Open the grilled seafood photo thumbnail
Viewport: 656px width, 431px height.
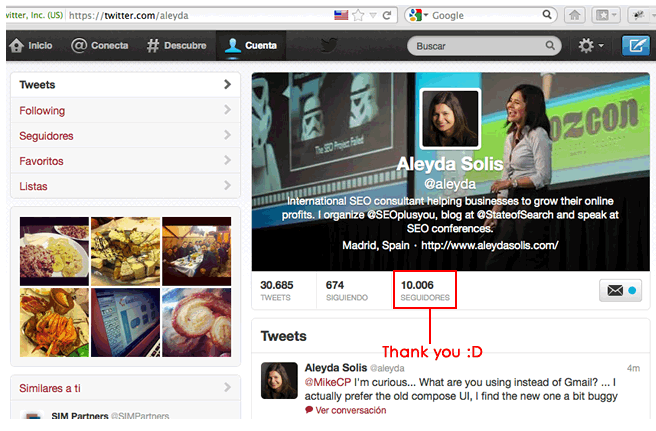[54, 322]
